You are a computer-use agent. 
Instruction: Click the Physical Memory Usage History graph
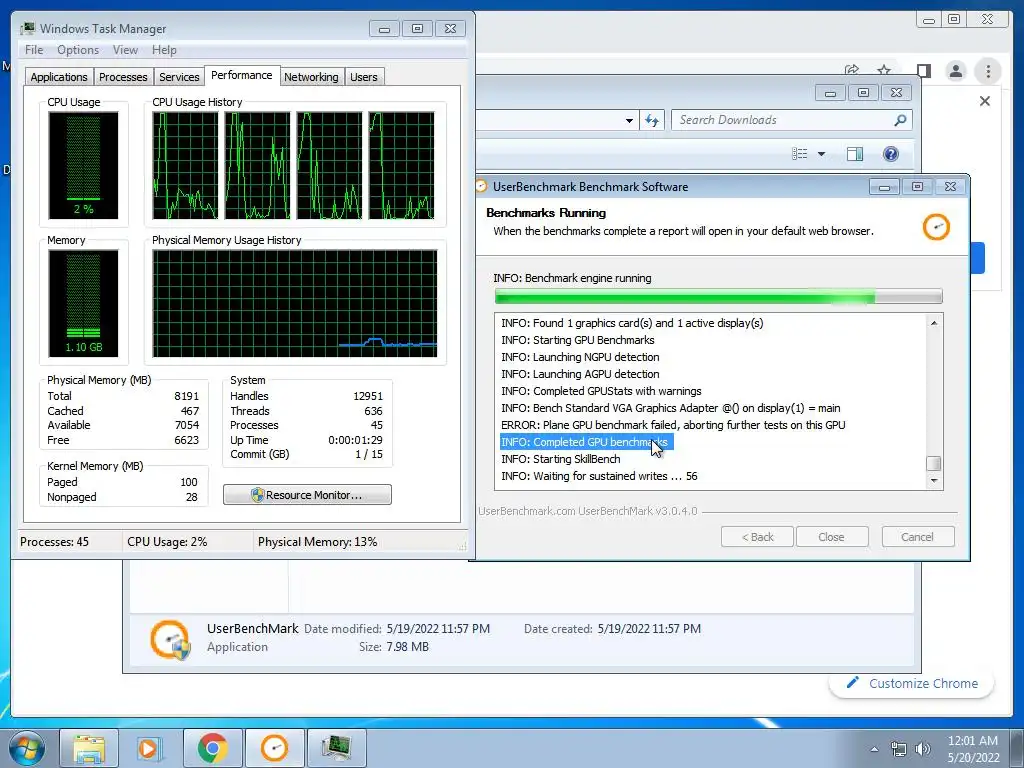pyautogui.click(x=295, y=303)
